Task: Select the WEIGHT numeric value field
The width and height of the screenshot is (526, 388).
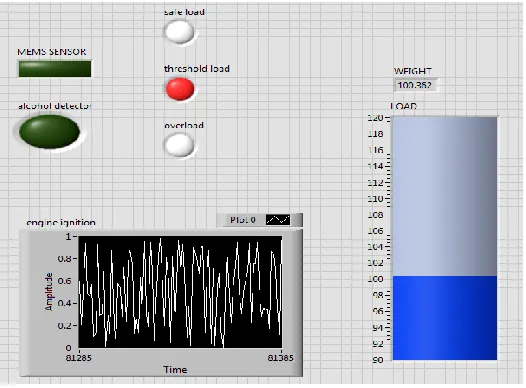Action: click(416, 85)
